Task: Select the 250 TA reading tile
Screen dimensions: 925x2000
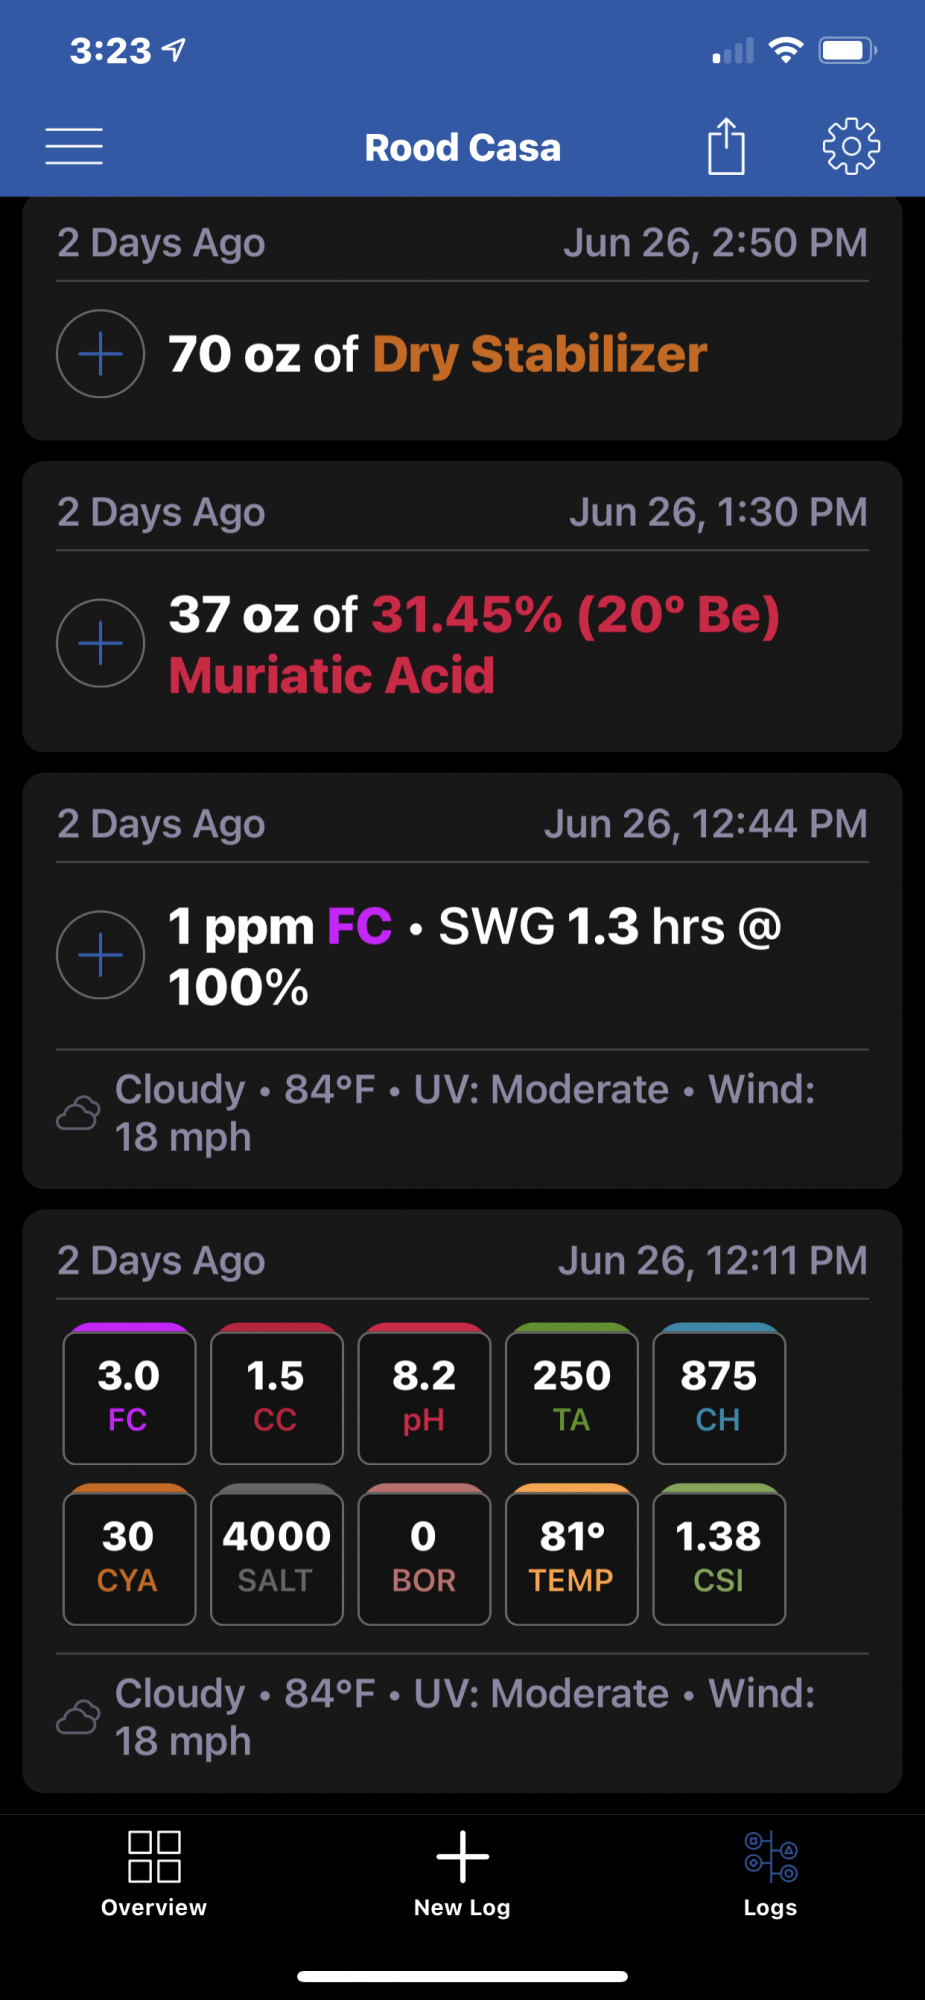Action: pyautogui.click(x=571, y=1394)
